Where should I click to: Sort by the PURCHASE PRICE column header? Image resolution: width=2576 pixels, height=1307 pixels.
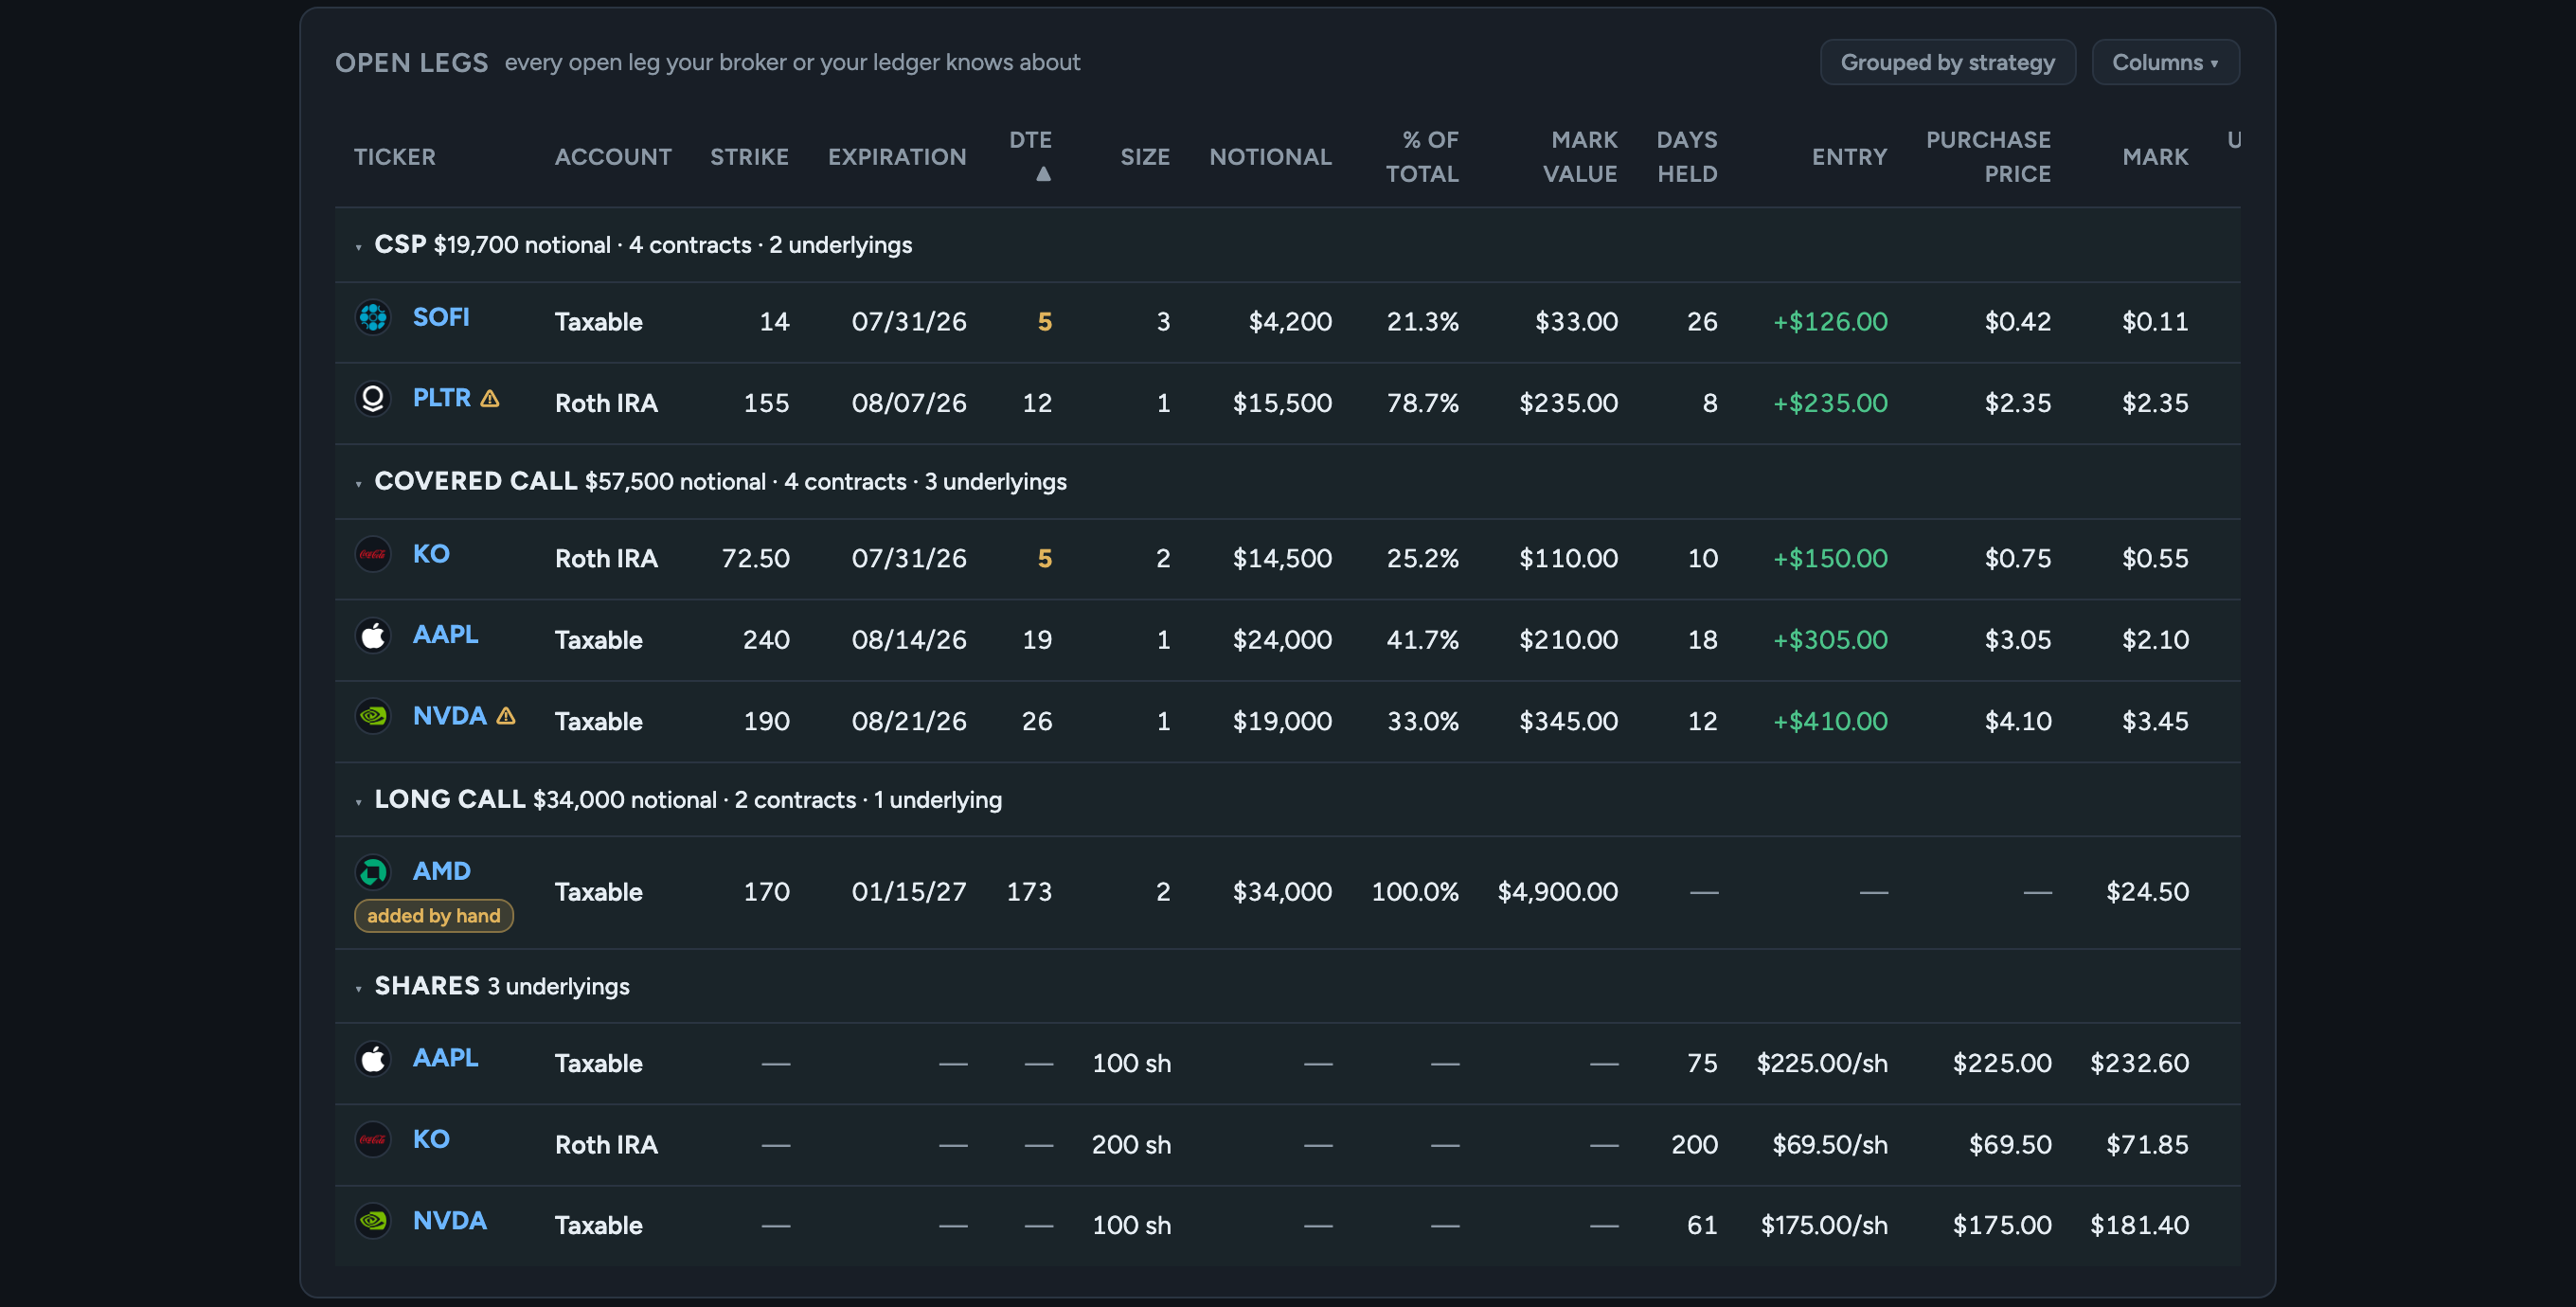(x=1988, y=157)
